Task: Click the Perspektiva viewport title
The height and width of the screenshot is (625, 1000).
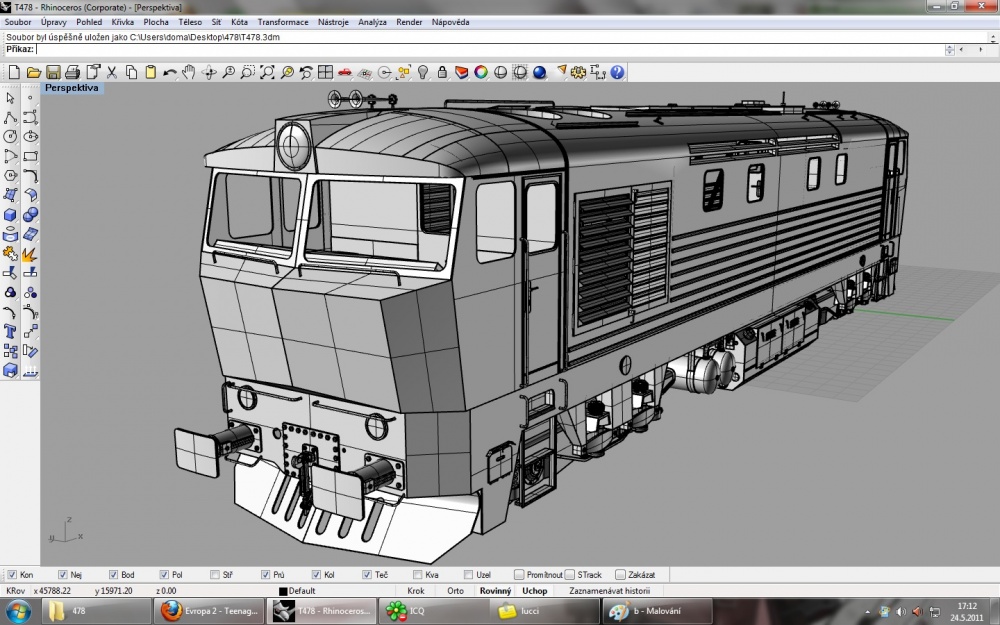Action: tap(71, 88)
